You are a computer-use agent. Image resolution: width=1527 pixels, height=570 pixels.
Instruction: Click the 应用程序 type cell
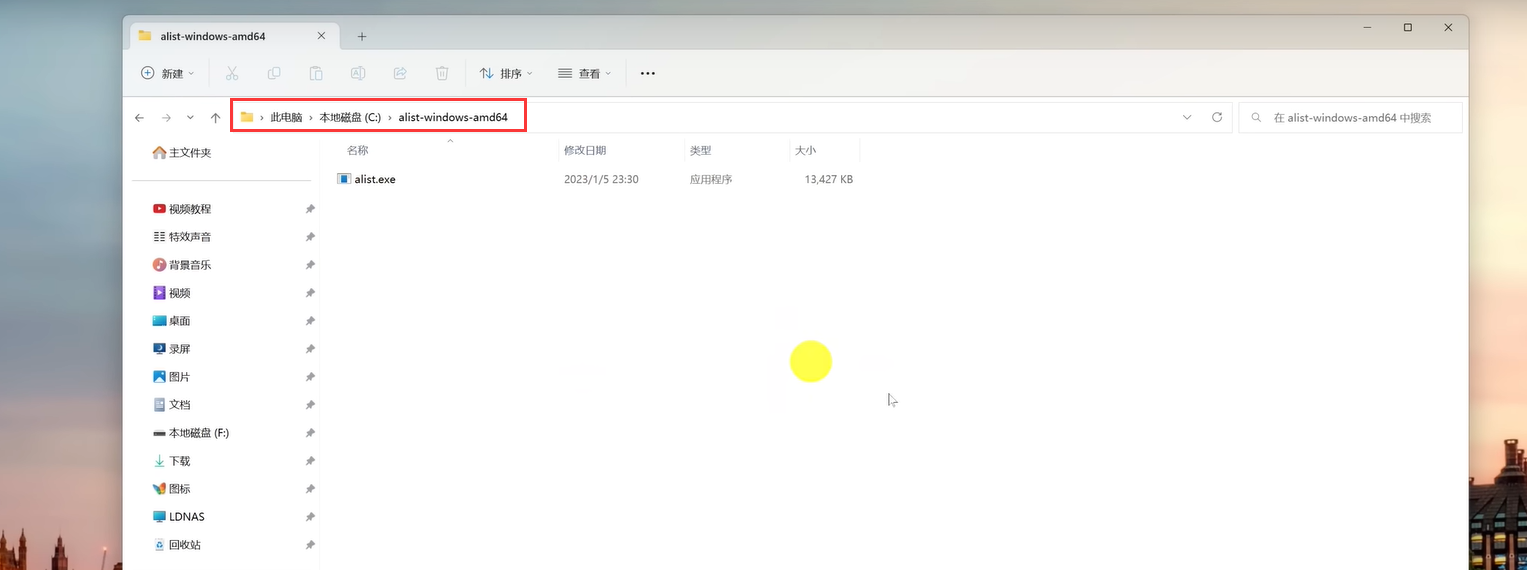tap(711, 179)
